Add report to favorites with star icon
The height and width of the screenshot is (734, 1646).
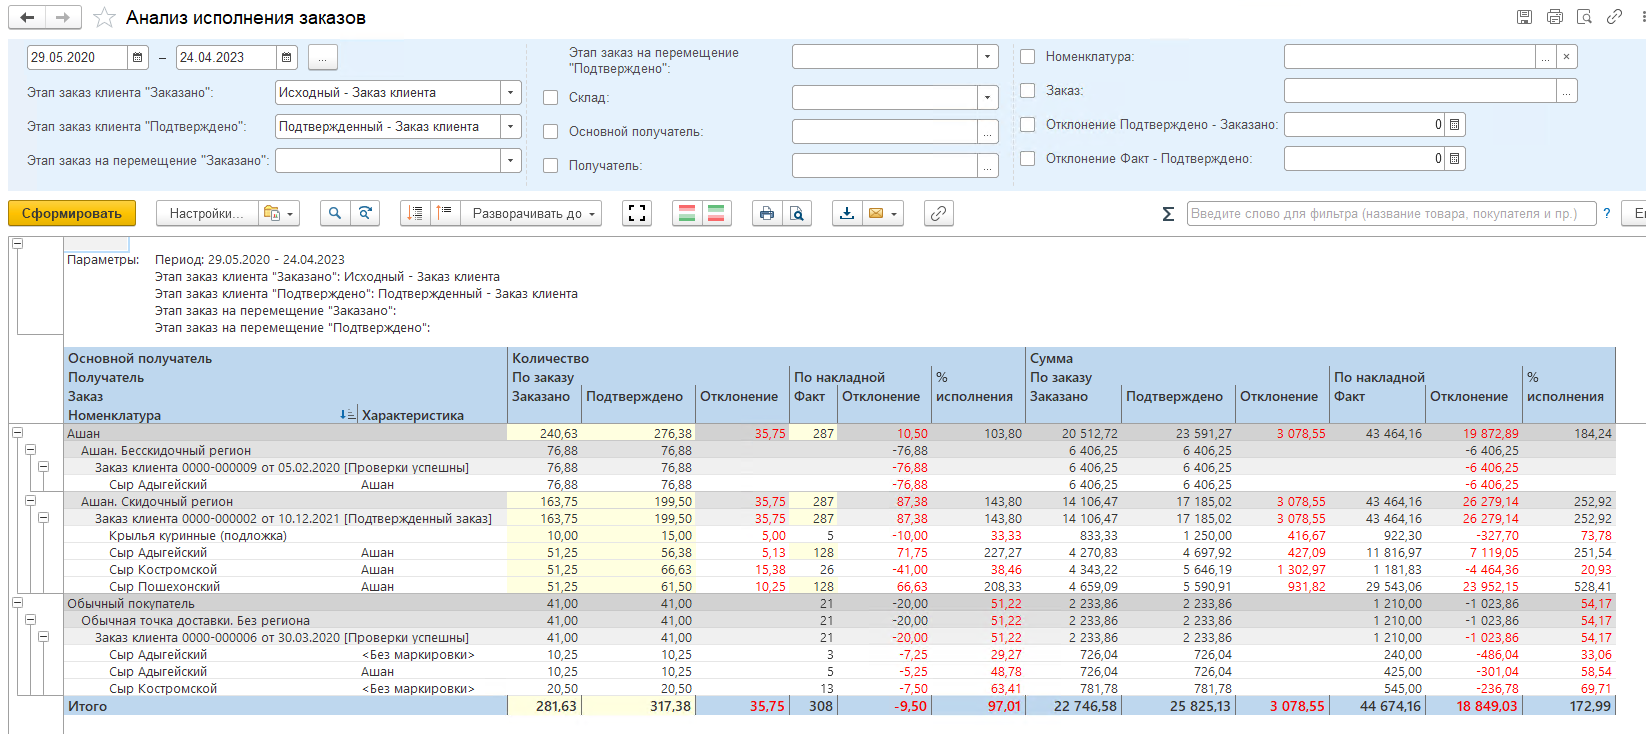(x=104, y=18)
